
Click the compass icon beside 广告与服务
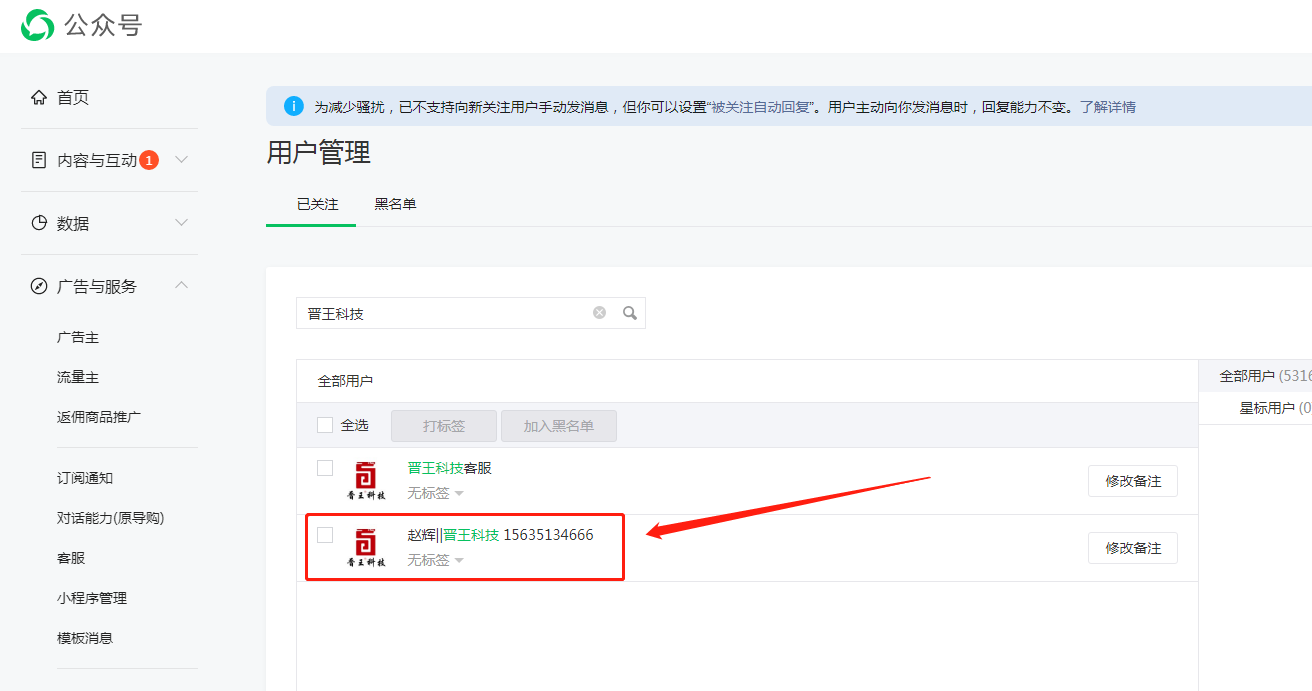[x=39, y=286]
